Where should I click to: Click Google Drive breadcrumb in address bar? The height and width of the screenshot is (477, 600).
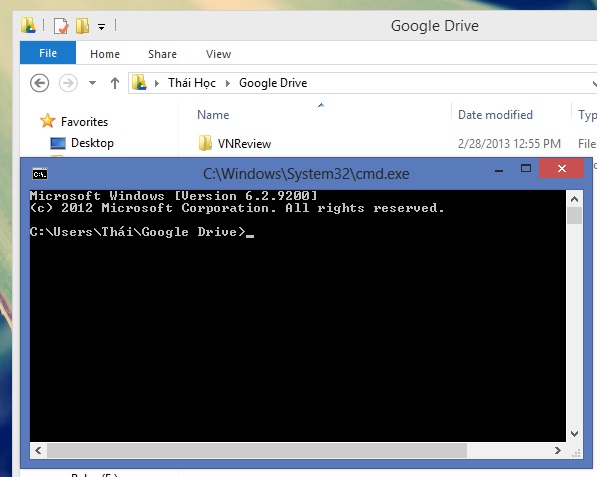click(273, 83)
